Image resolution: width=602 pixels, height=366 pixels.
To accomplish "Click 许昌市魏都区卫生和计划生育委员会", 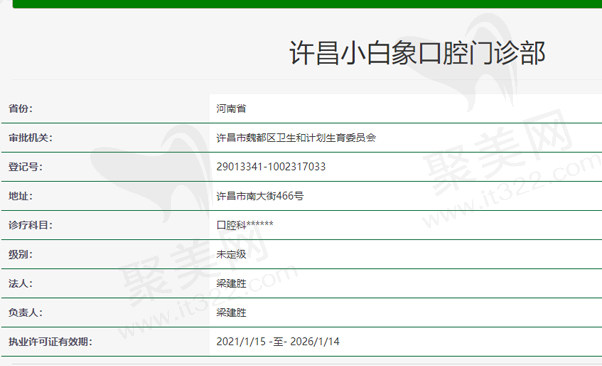I will tap(296, 137).
